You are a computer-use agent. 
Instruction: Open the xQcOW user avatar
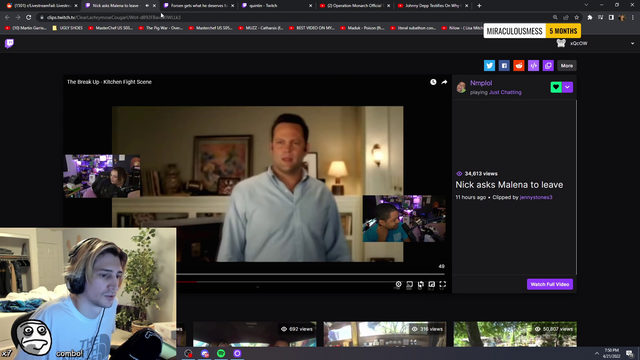[x=561, y=43]
